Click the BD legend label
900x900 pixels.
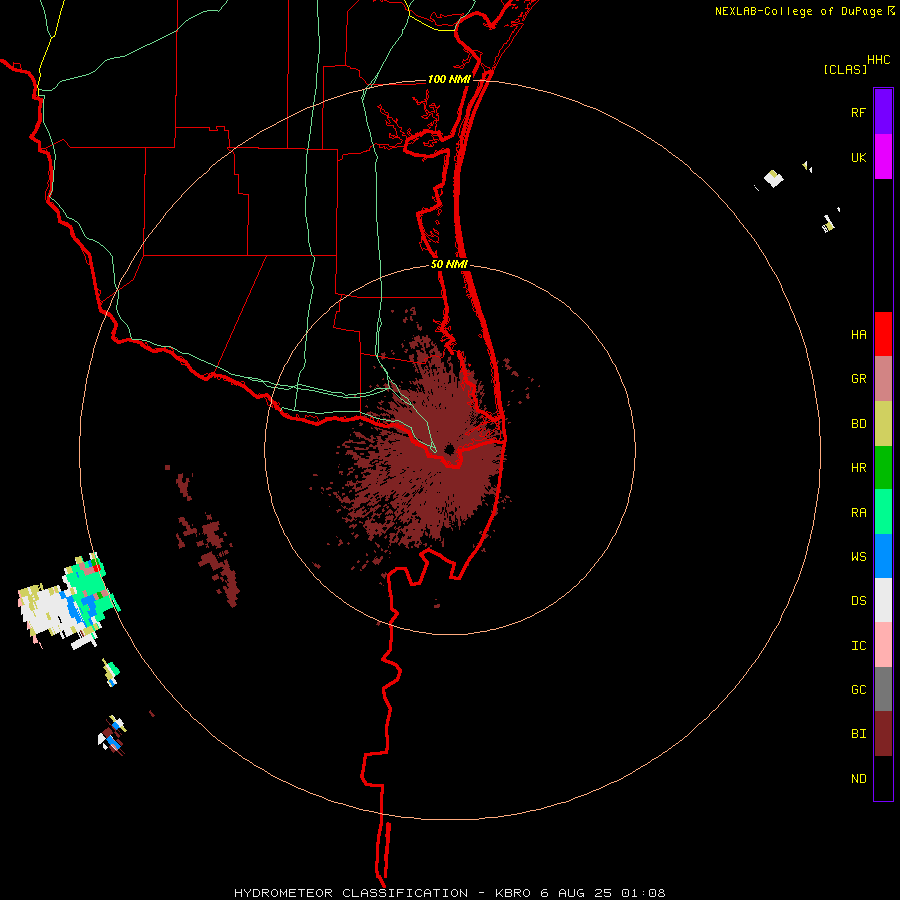pos(858,424)
